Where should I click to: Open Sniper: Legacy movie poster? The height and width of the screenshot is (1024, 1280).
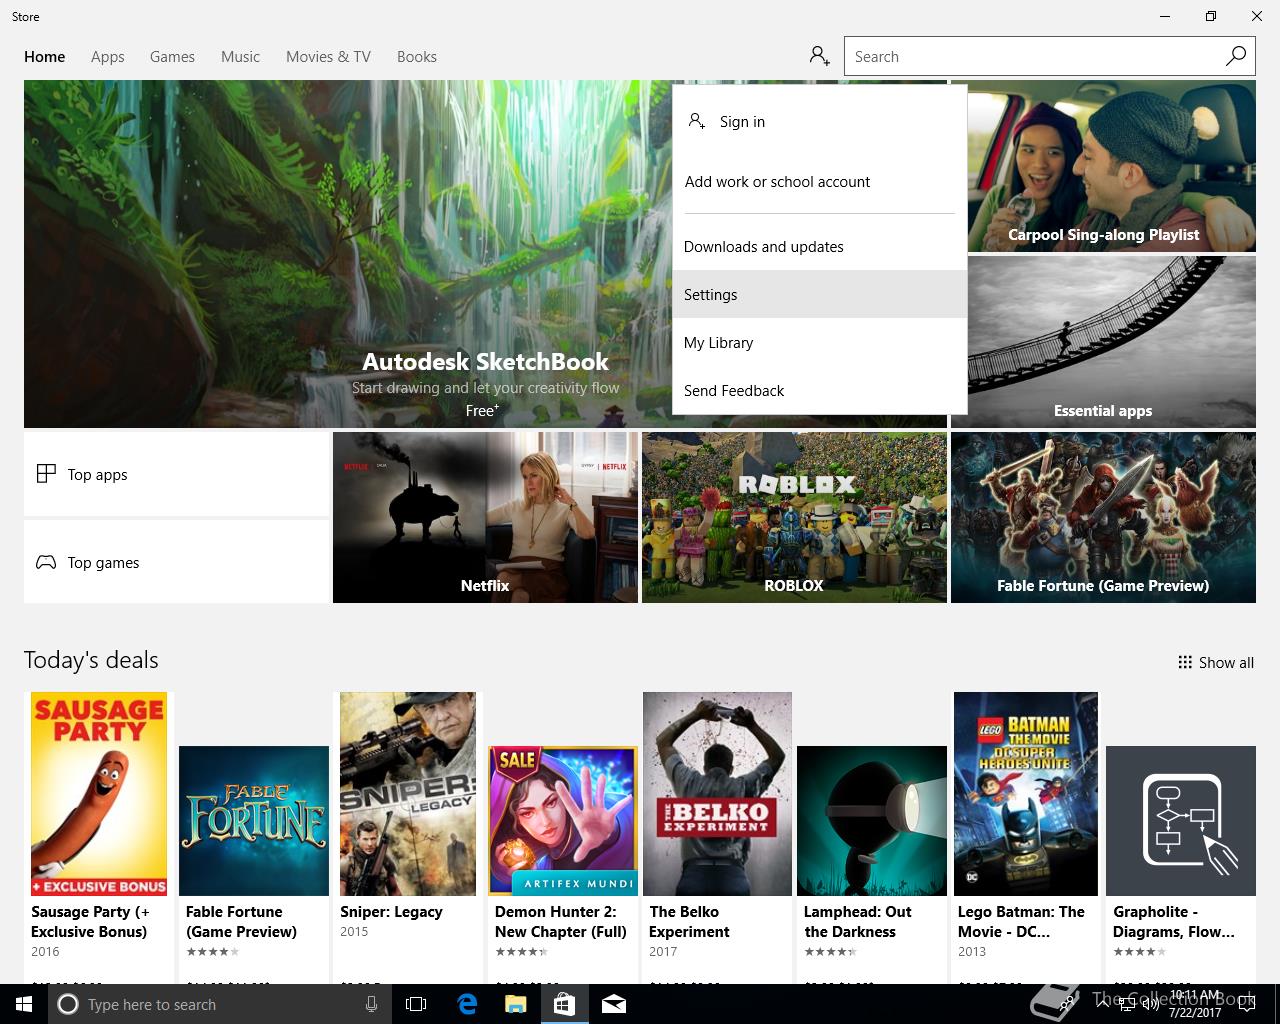[408, 794]
